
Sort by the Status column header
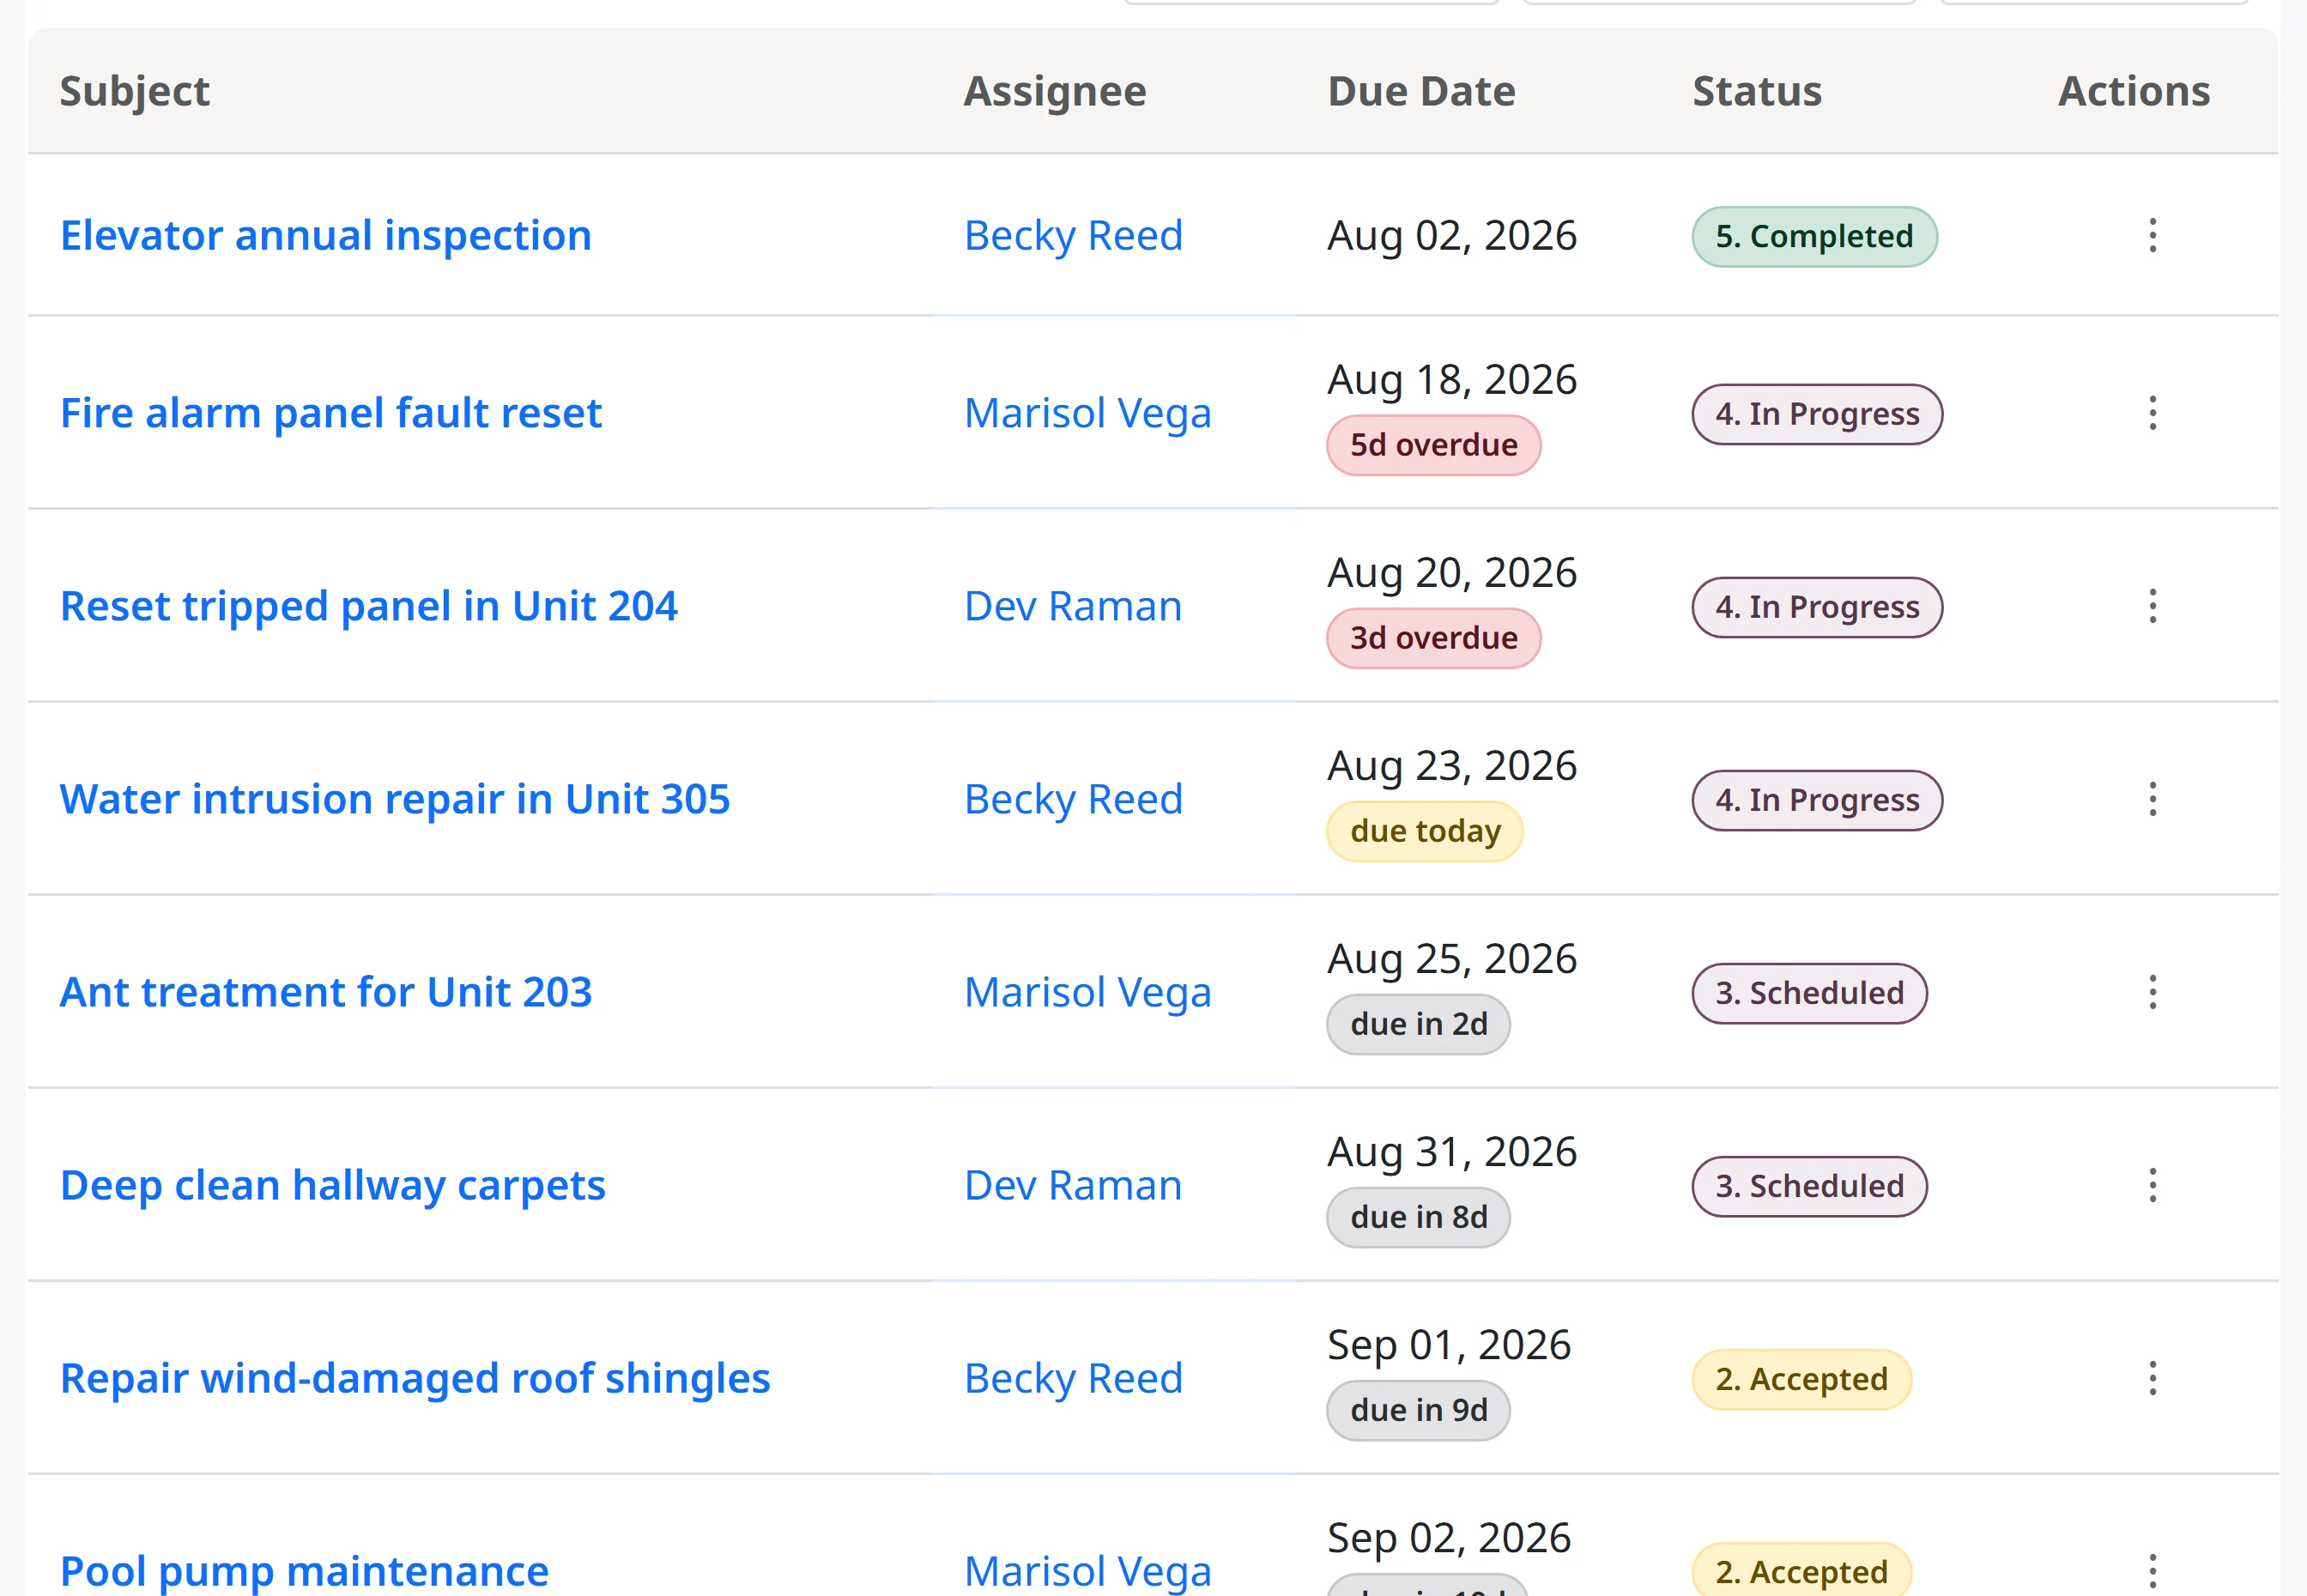[x=1757, y=92]
